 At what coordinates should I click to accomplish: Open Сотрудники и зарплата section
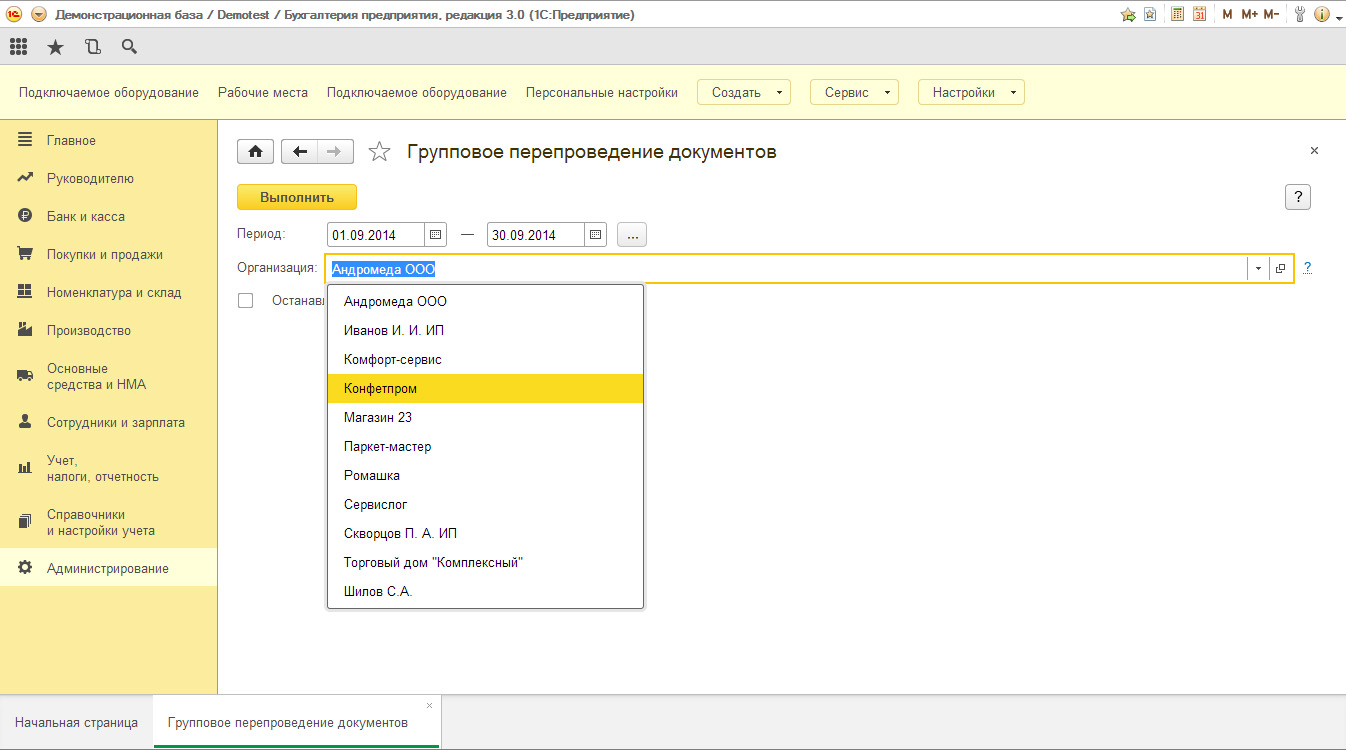(108, 423)
